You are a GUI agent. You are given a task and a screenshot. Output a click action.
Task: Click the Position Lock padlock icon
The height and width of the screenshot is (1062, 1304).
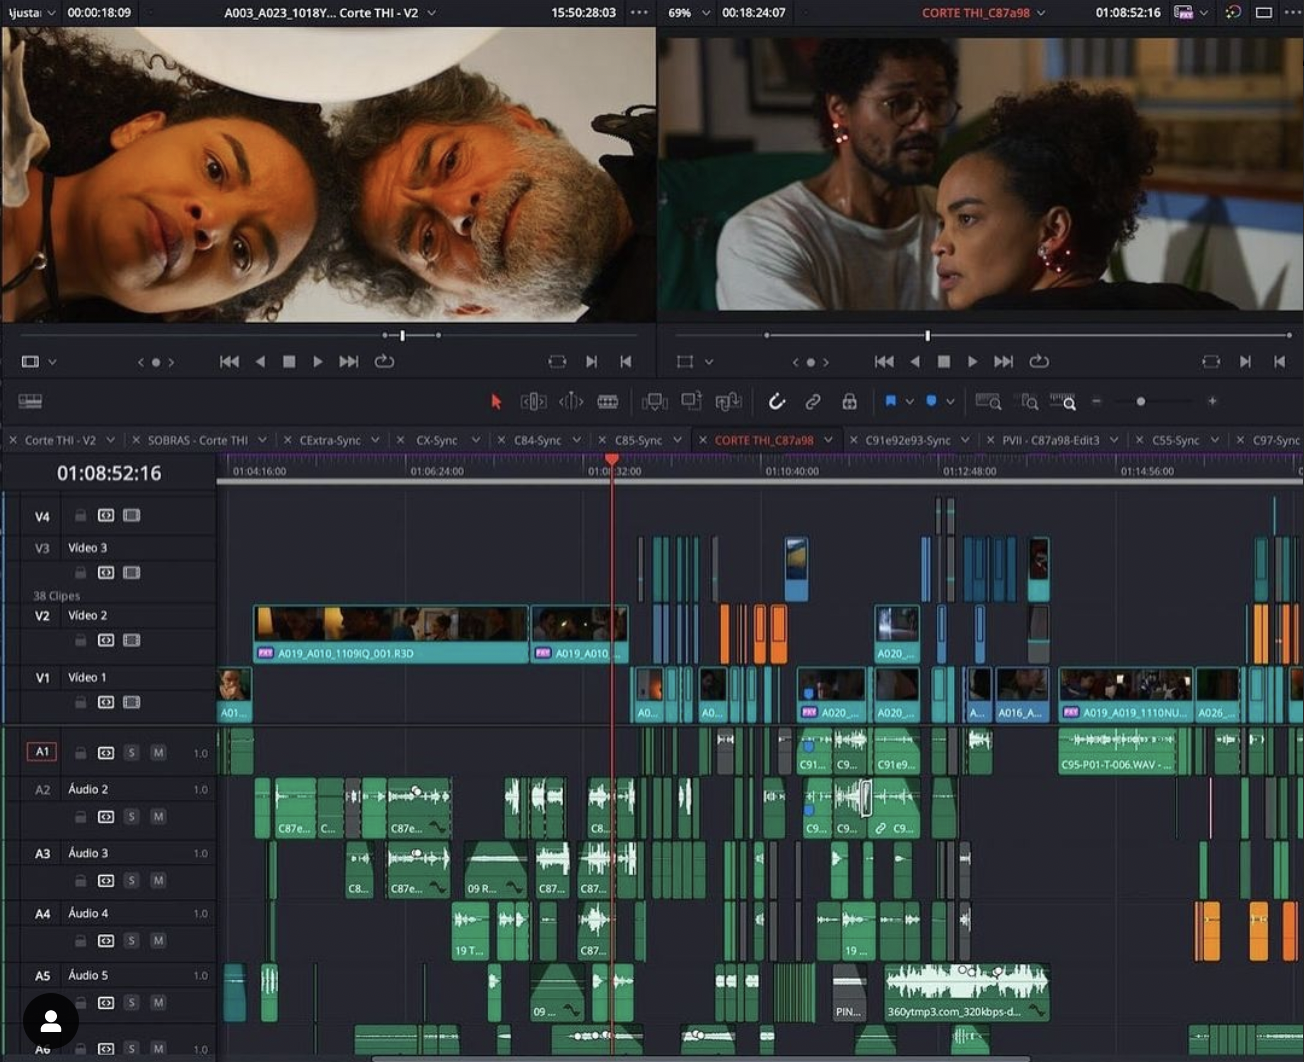pyautogui.click(x=849, y=401)
